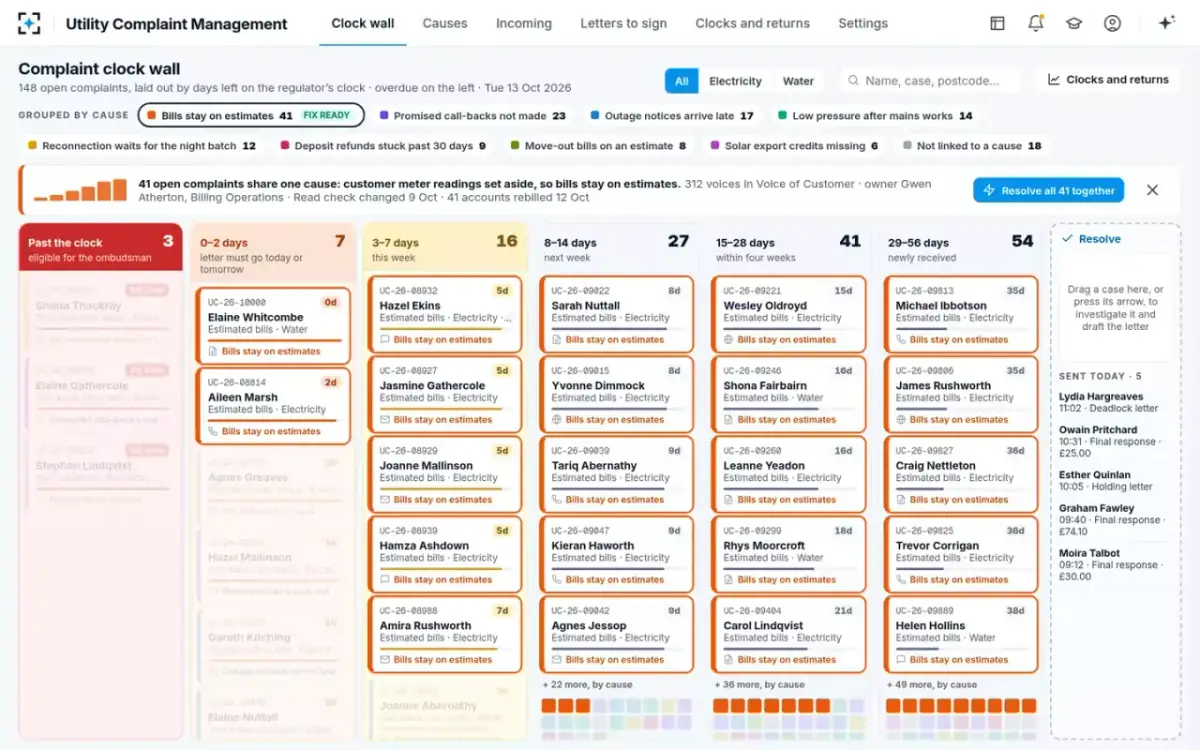
Task: Open Owain Pritchard's sent final response
Action: tap(1115, 441)
